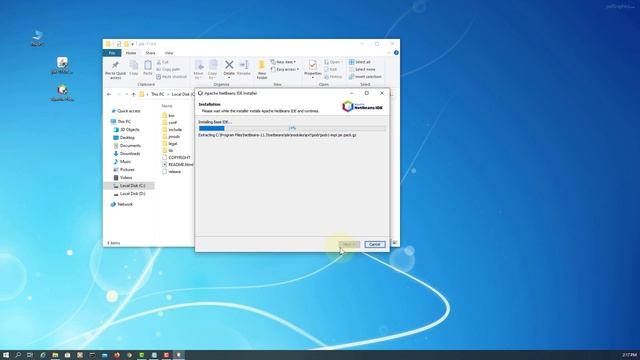Click the Up arrow in File Explorer
640x360 pixels.
pyautogui.click(x=133, y=94)
